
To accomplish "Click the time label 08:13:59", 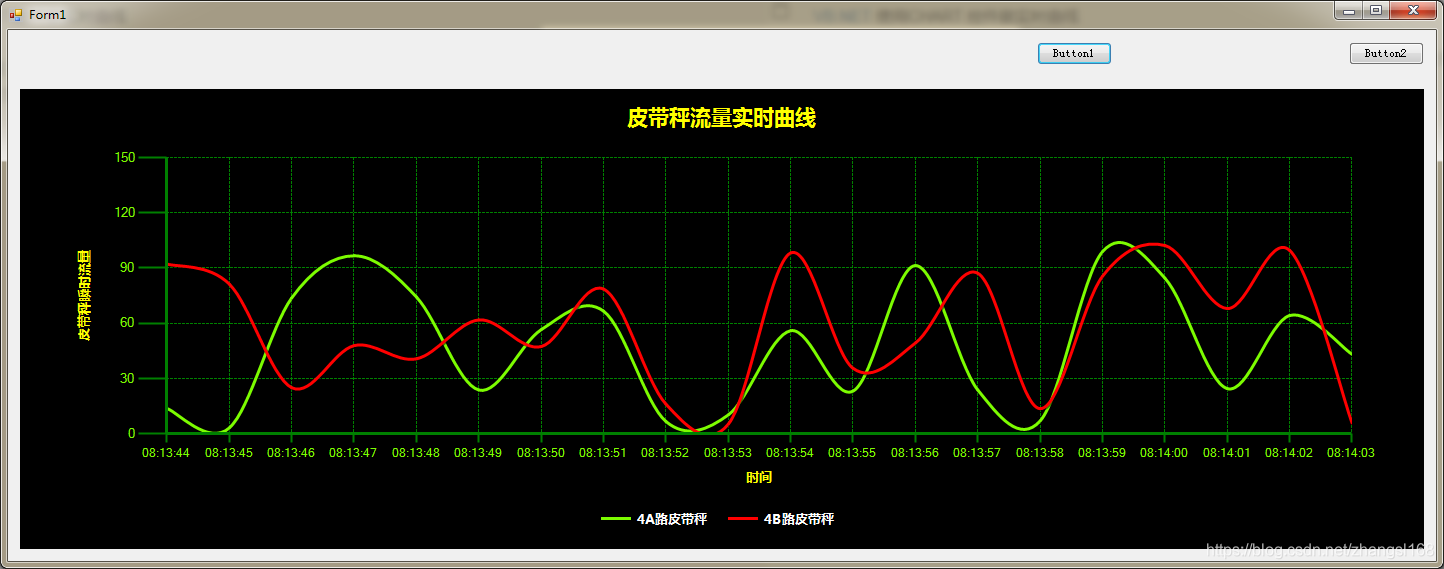I will point(1102,453).
